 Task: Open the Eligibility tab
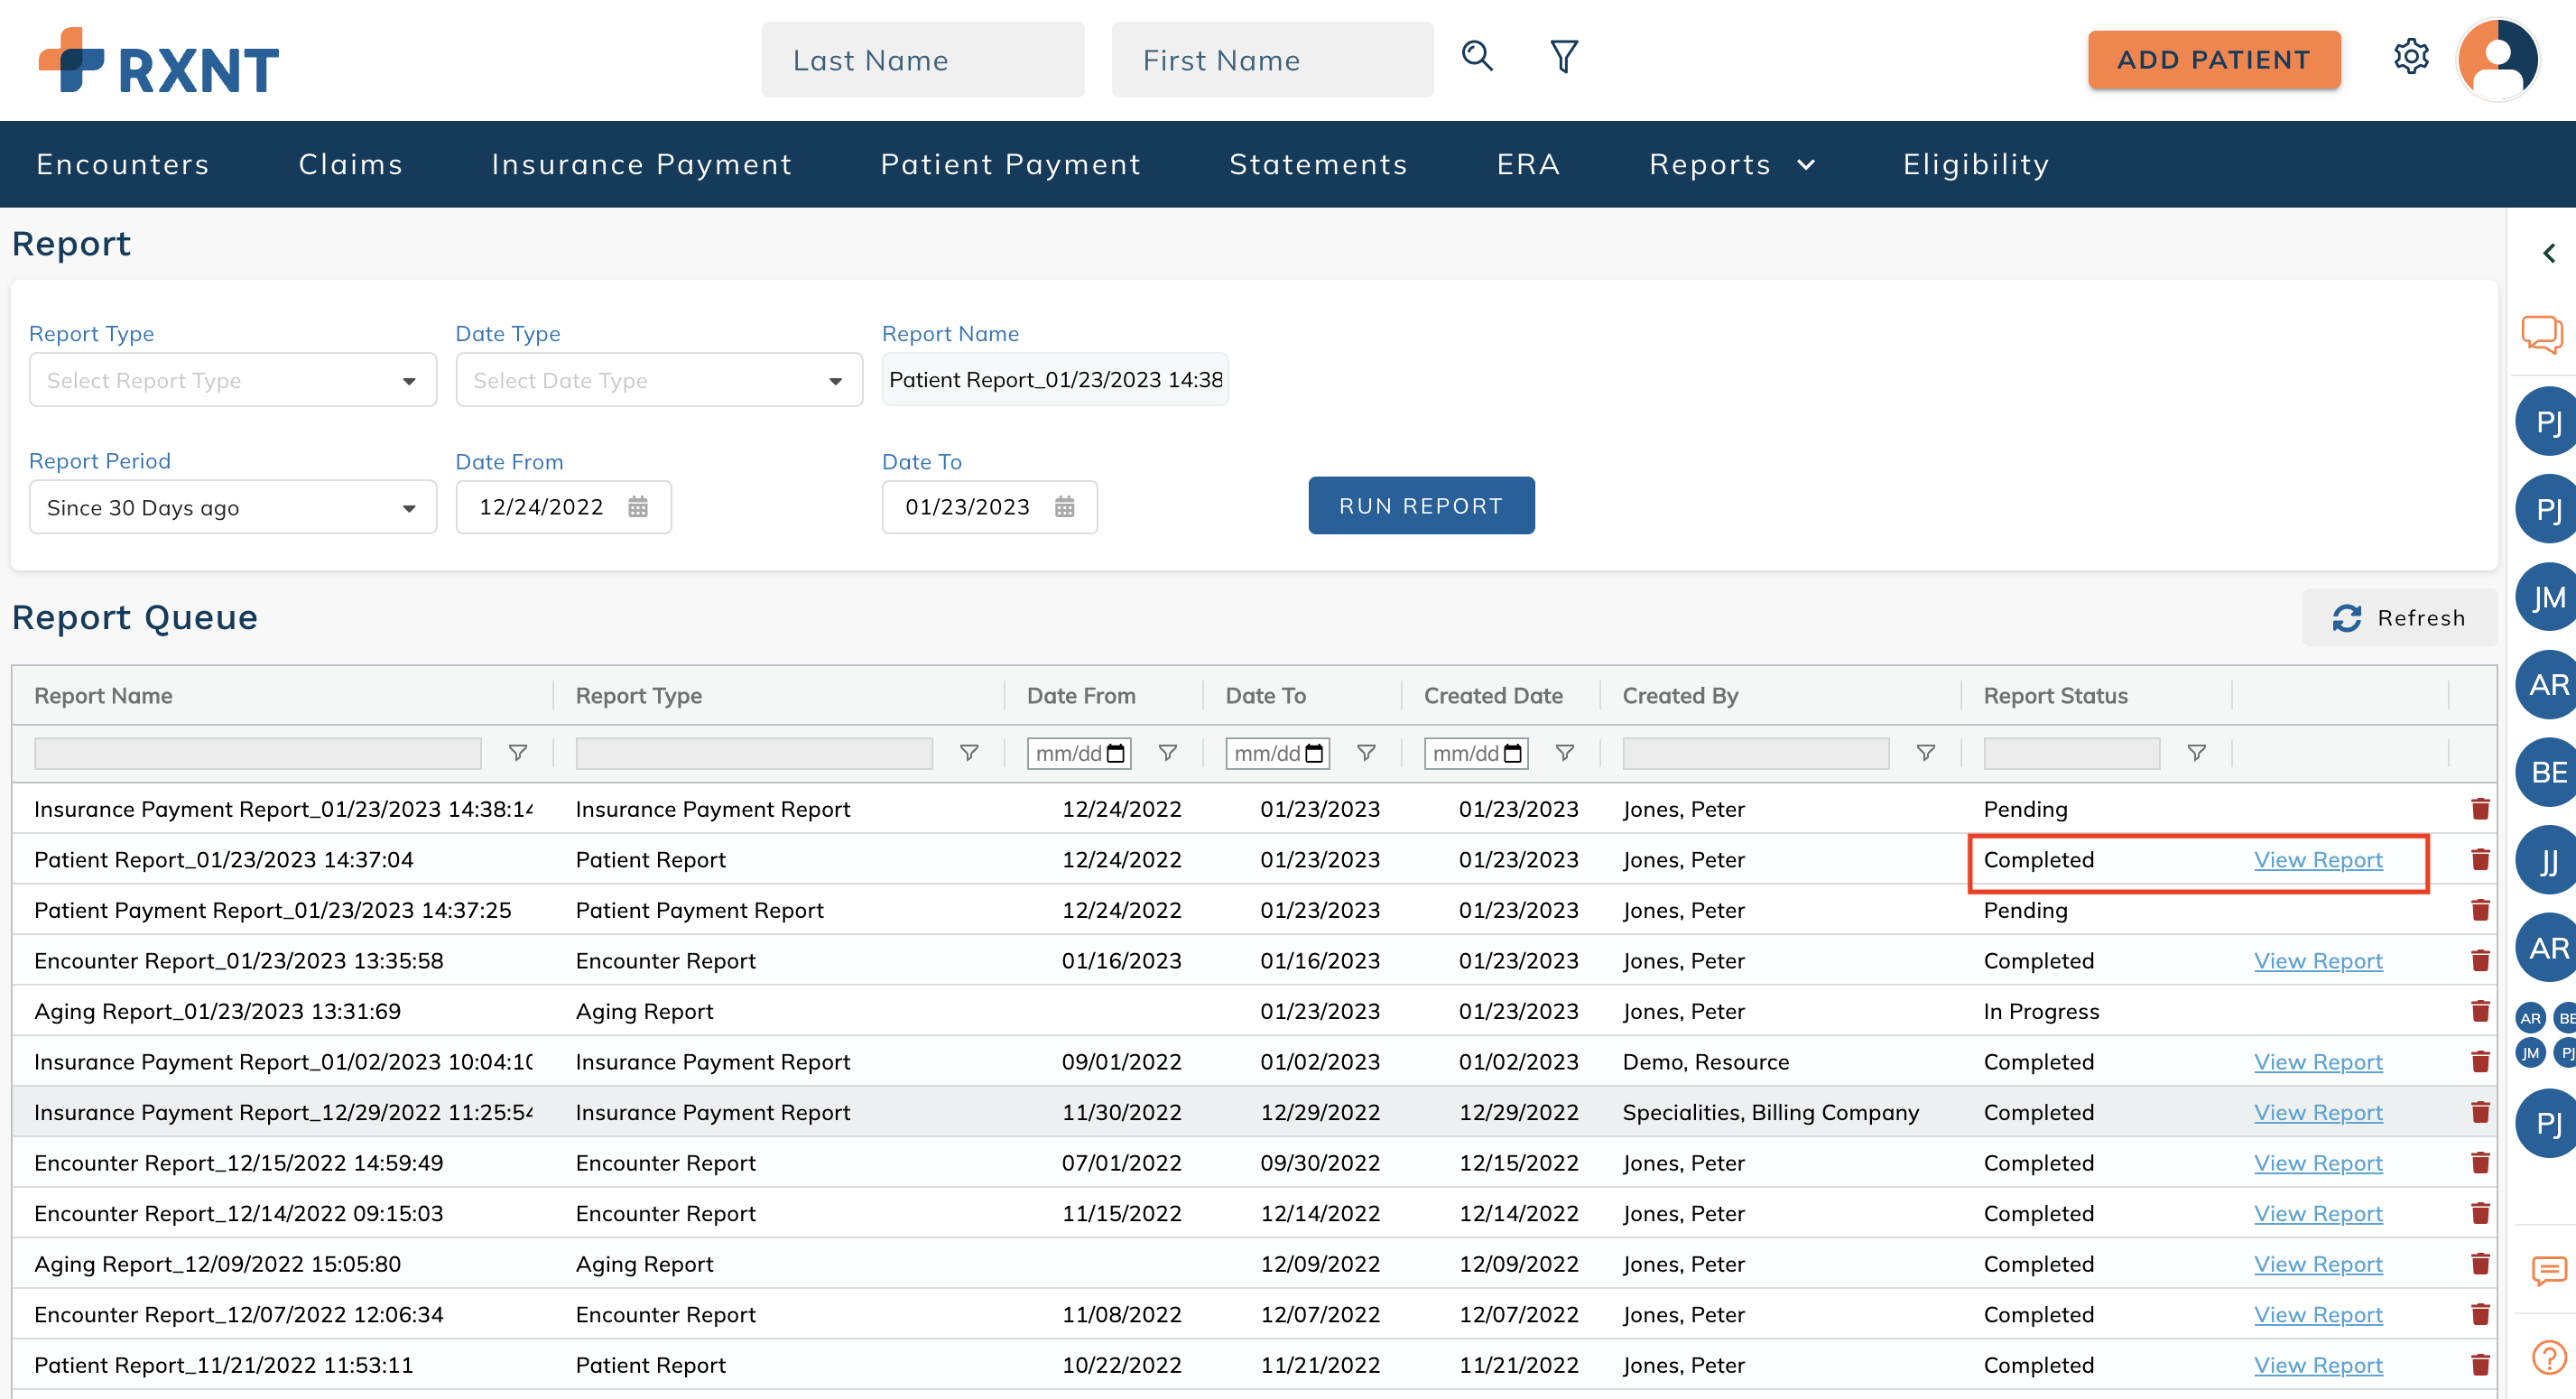(1976, 164)
